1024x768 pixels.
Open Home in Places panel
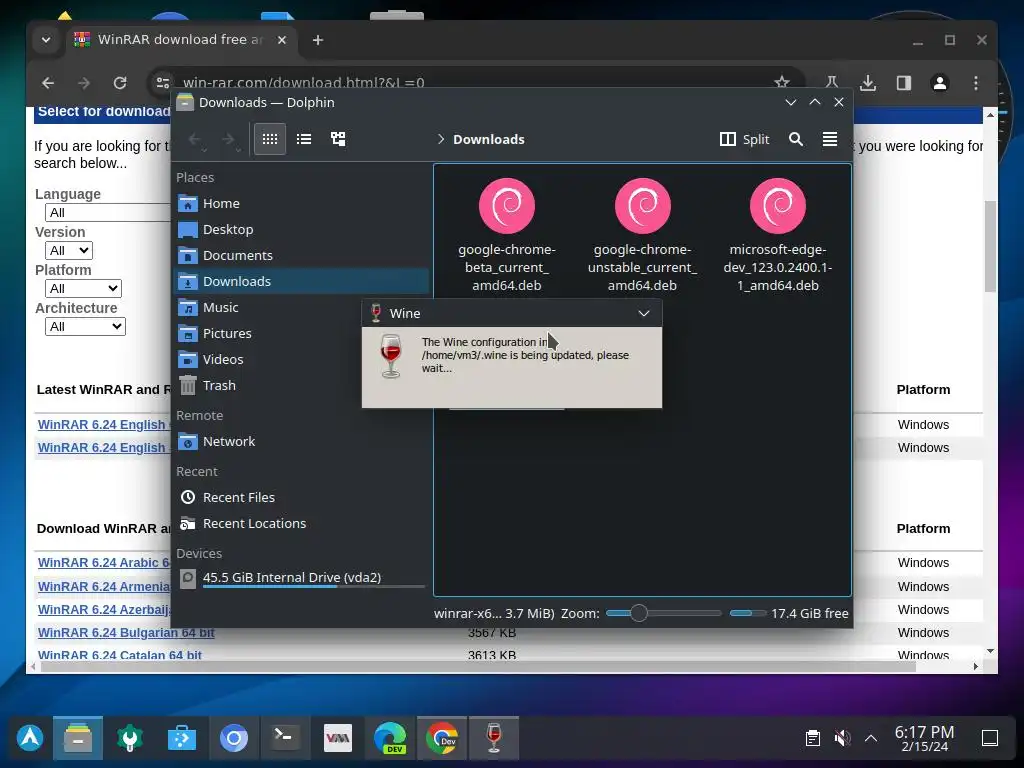(x=301, y=203)
